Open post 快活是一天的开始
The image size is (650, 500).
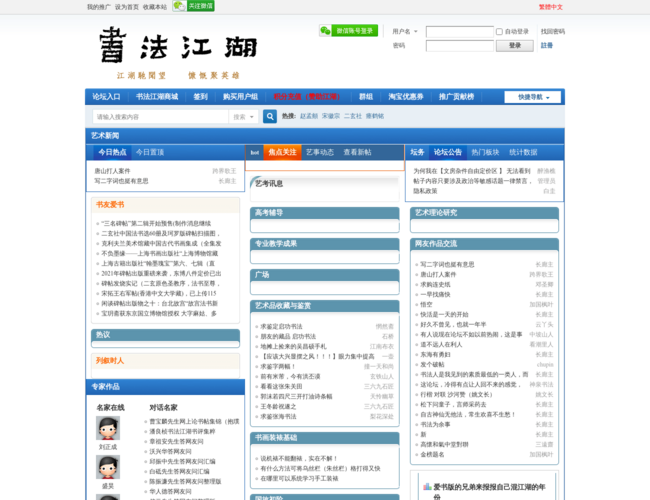click(x=444, y=315)
